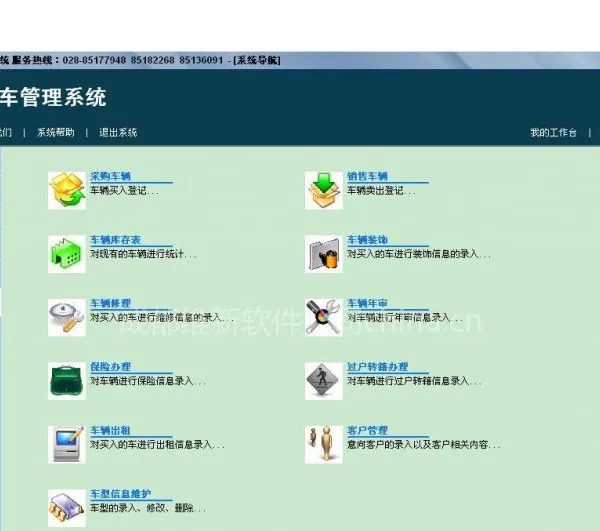
Task: Open the 采购车辆 box icon
Action: [x=67, y=190]
